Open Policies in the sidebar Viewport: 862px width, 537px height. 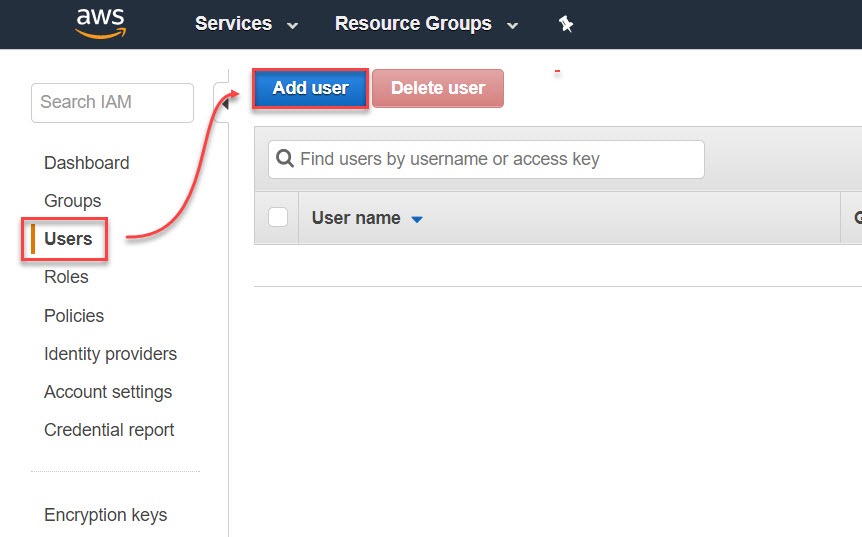[x=74, y=315]
